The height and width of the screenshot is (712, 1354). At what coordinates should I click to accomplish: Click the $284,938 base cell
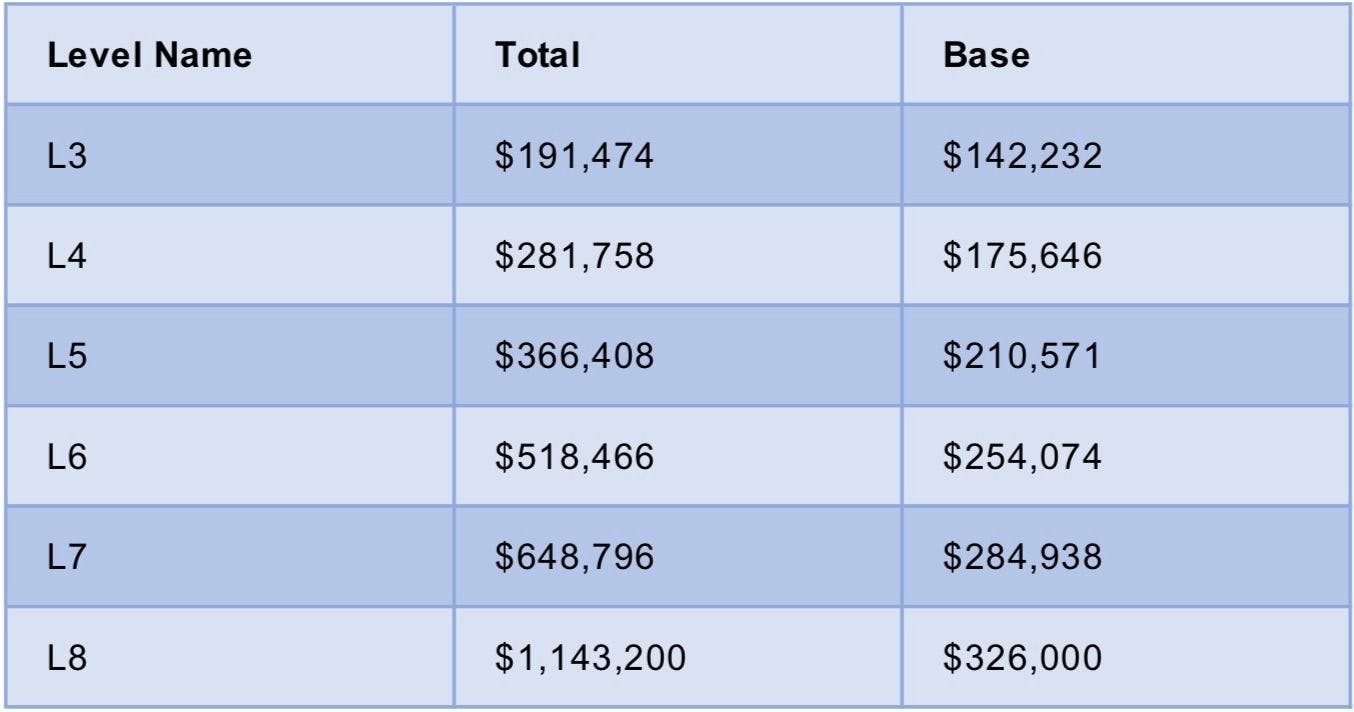coord(1022,557)
